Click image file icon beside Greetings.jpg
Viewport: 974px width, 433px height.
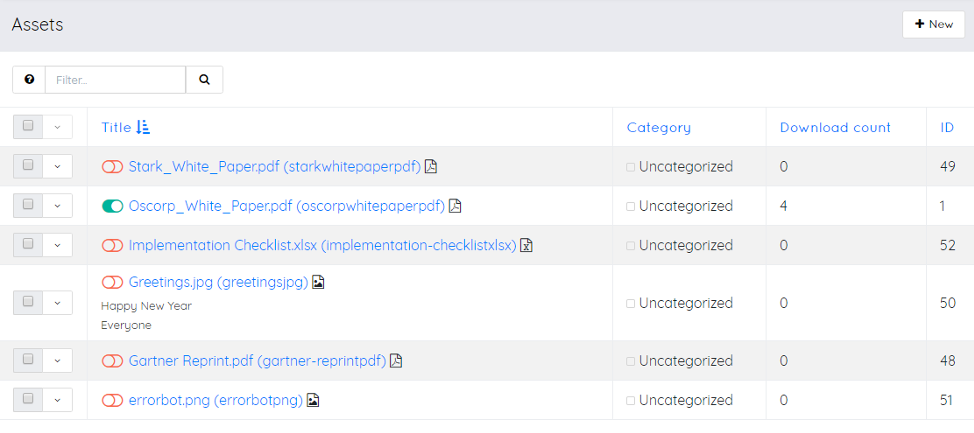(x=318, y=283)
